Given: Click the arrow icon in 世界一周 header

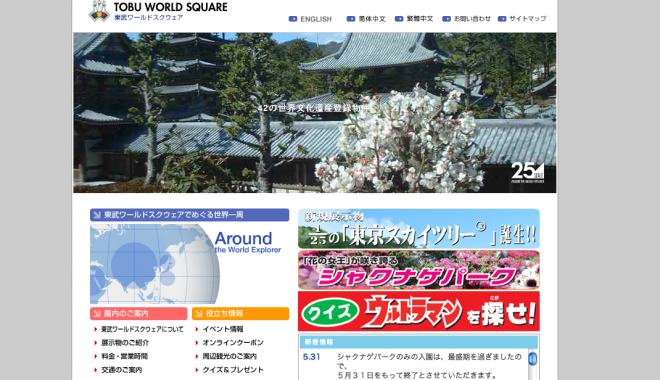Looking at the screenshot, I should [97, 215].
